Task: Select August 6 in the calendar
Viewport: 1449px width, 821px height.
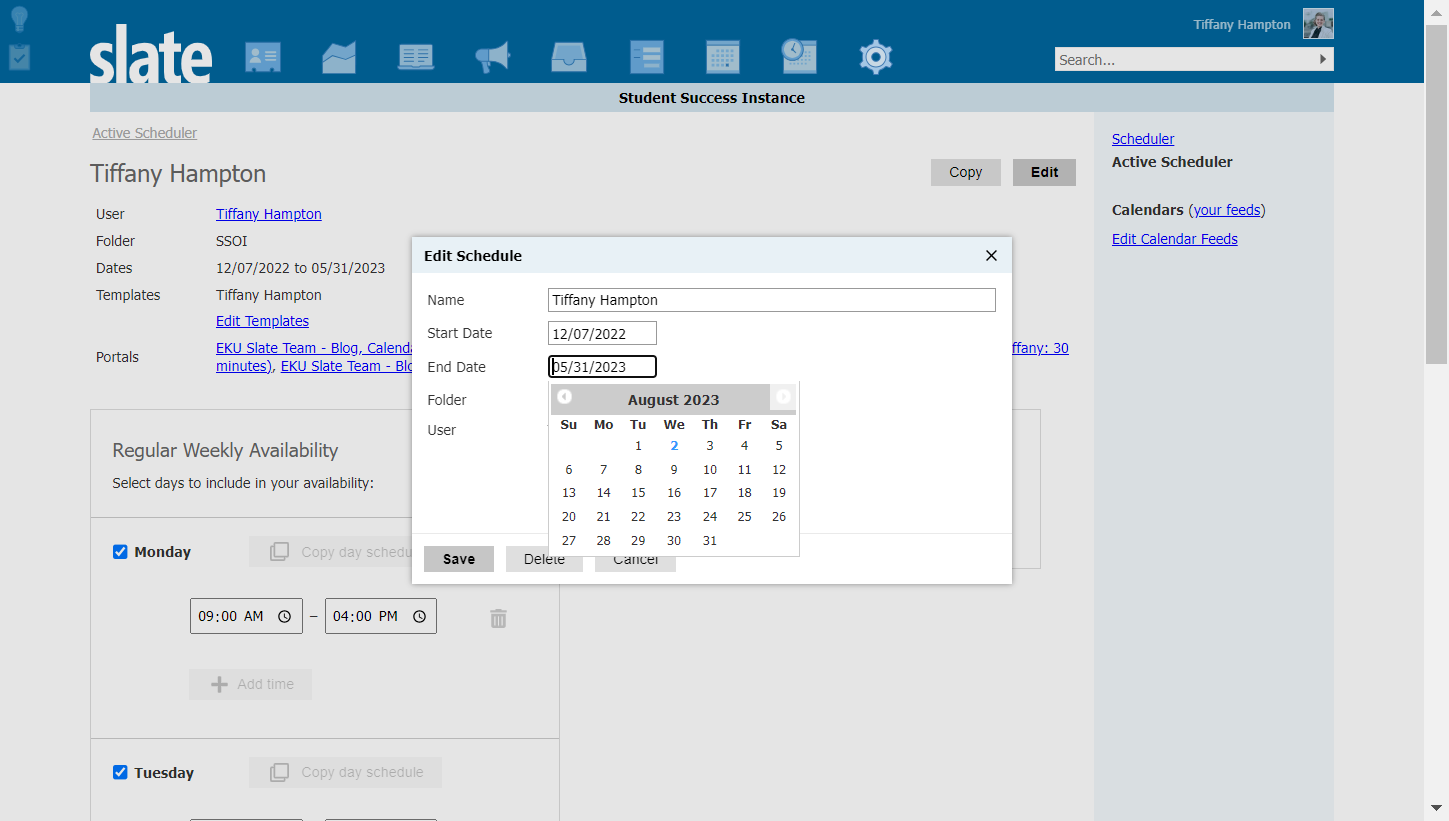Action: [569, 470]
